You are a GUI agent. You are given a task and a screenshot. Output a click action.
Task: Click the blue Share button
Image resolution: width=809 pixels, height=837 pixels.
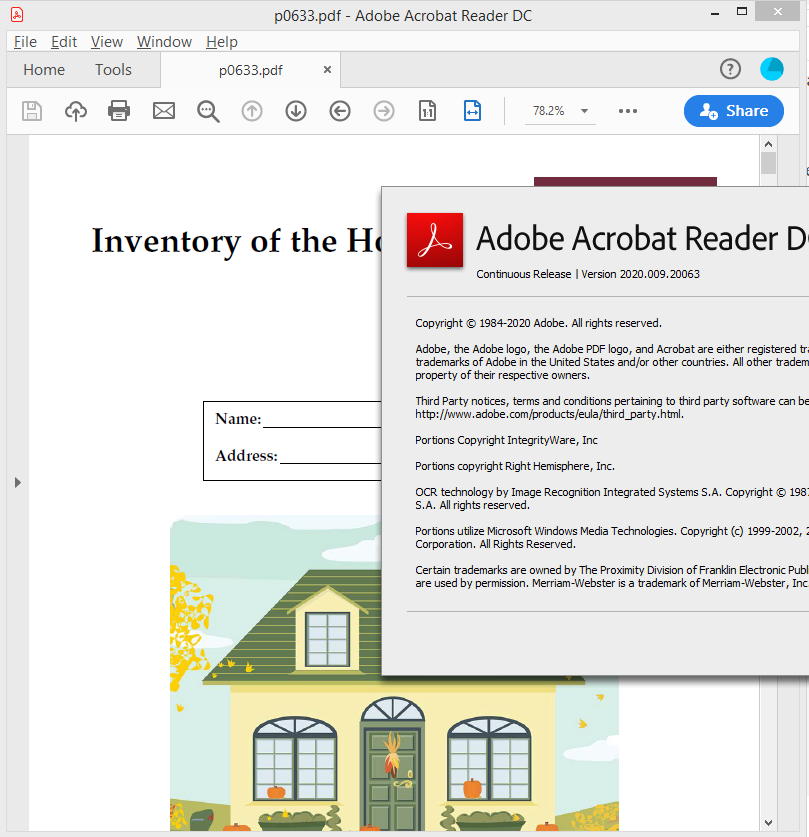pos(733,110)
